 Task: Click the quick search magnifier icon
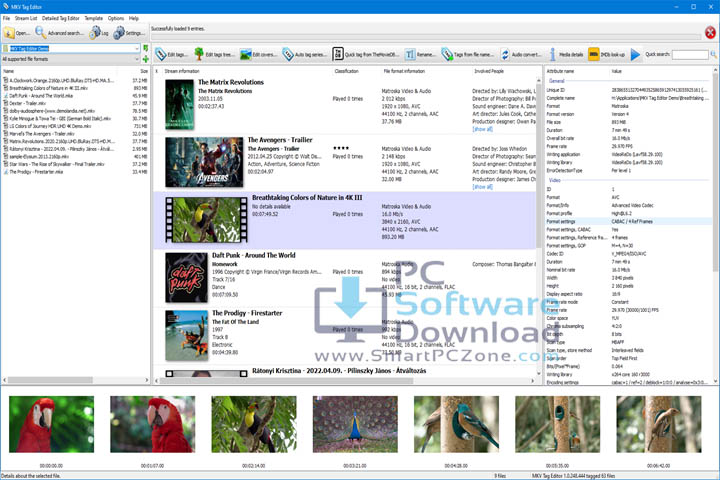(x=714, y=54)
